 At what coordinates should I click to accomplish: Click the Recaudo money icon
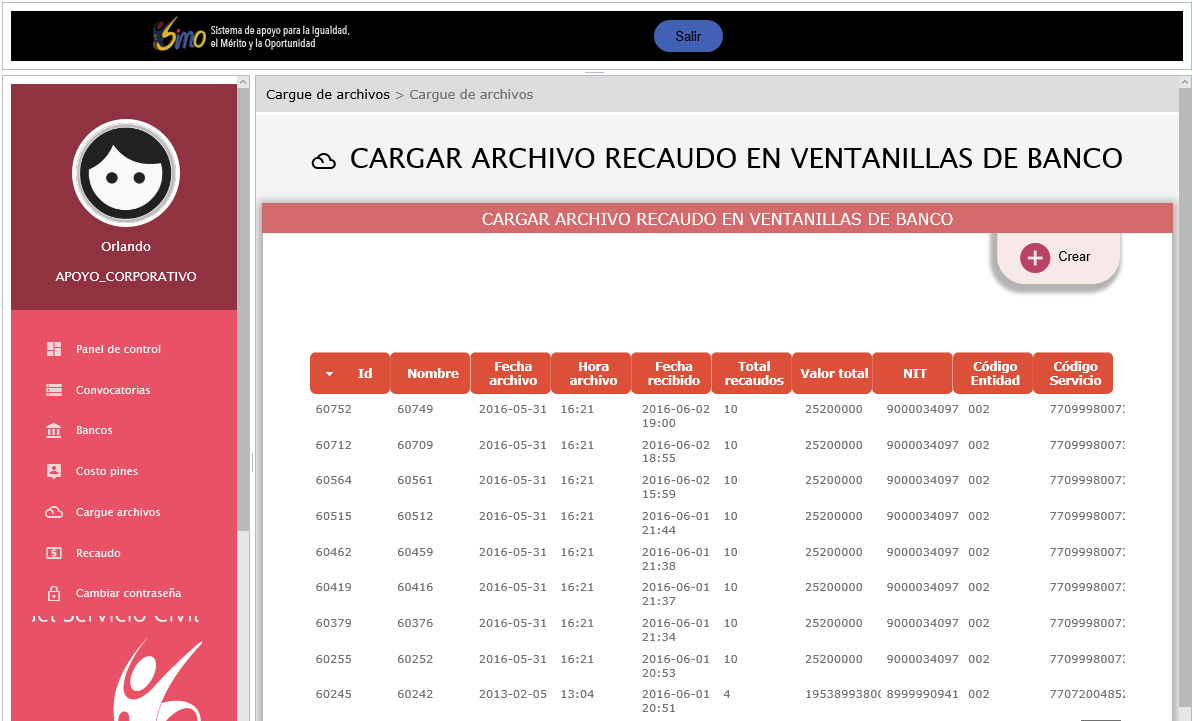click(x=54, y=553)
